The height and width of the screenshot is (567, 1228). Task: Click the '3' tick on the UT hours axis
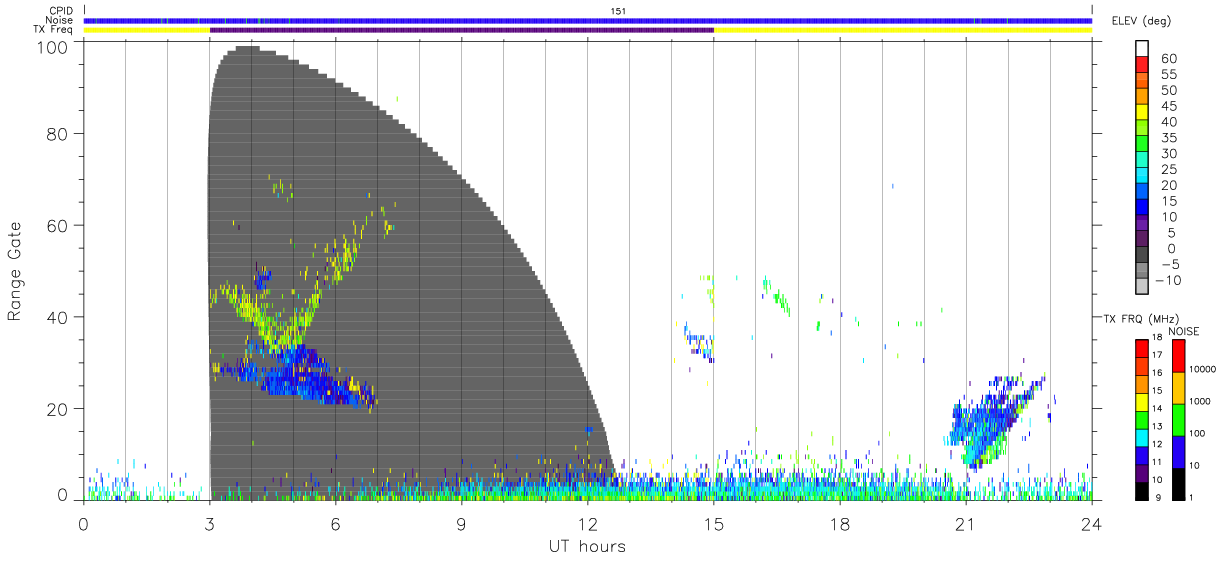(209, 523)
